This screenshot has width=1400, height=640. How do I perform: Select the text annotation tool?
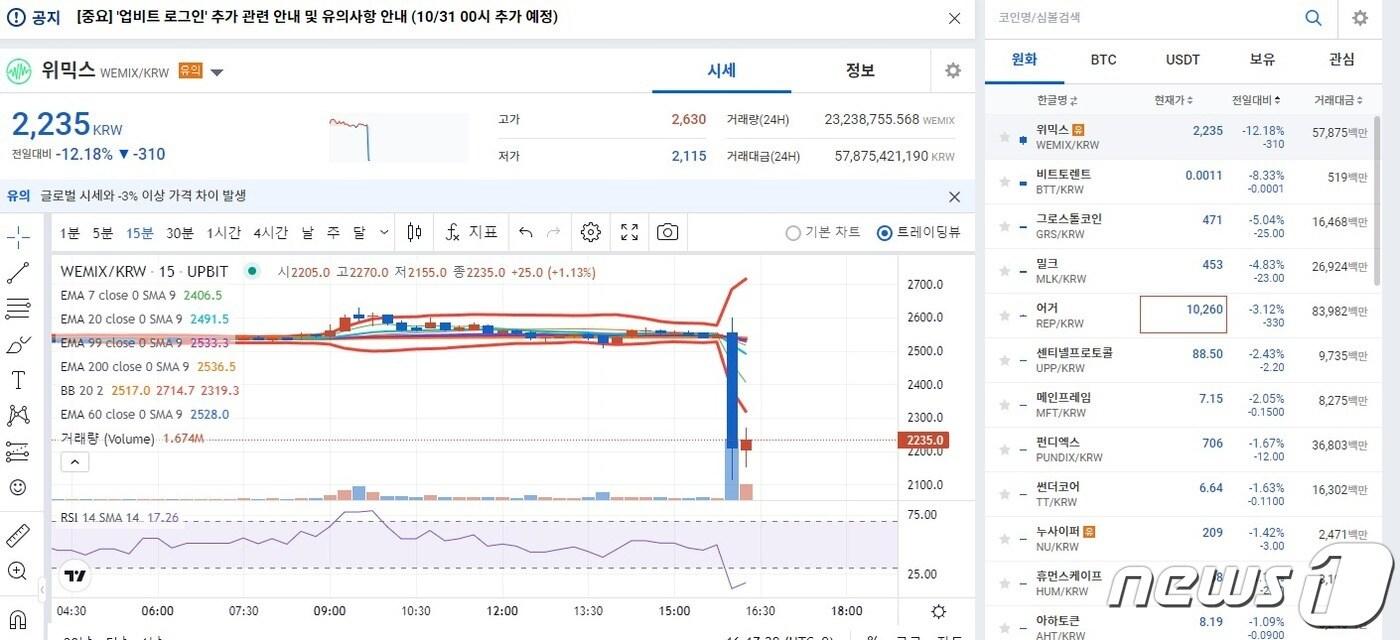click(x=18, y=378)
